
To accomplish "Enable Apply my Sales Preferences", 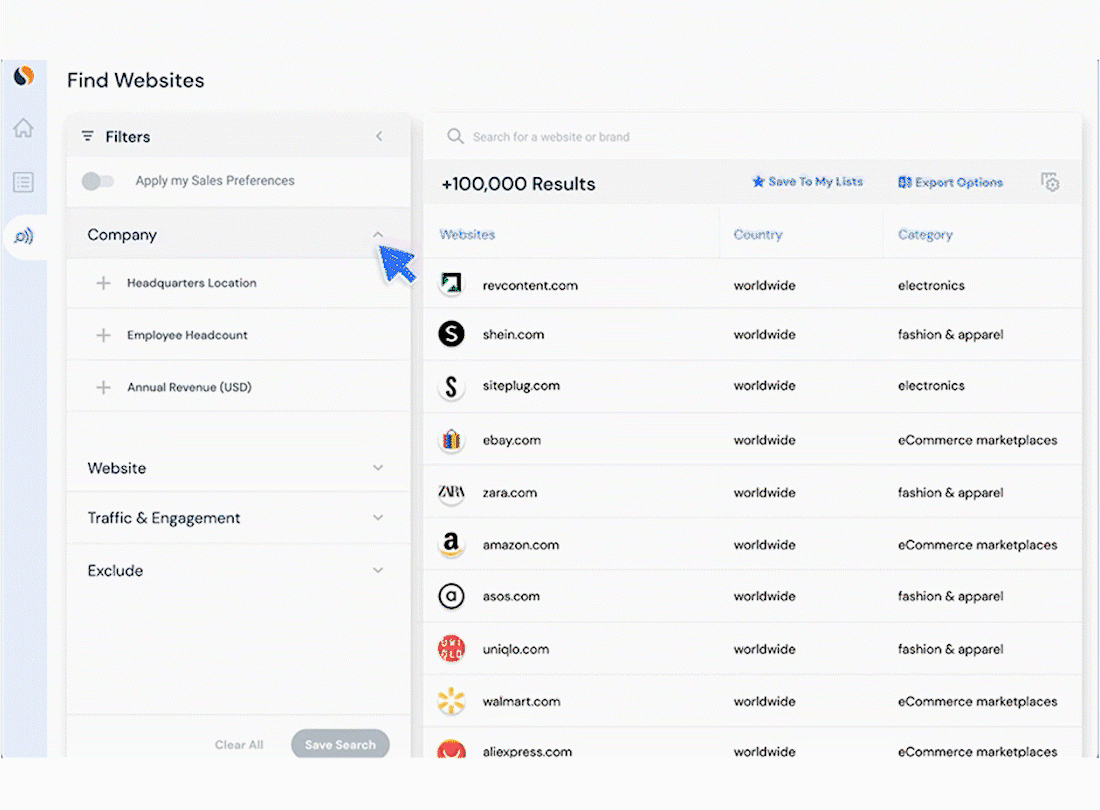I will (x=97, y=181).
